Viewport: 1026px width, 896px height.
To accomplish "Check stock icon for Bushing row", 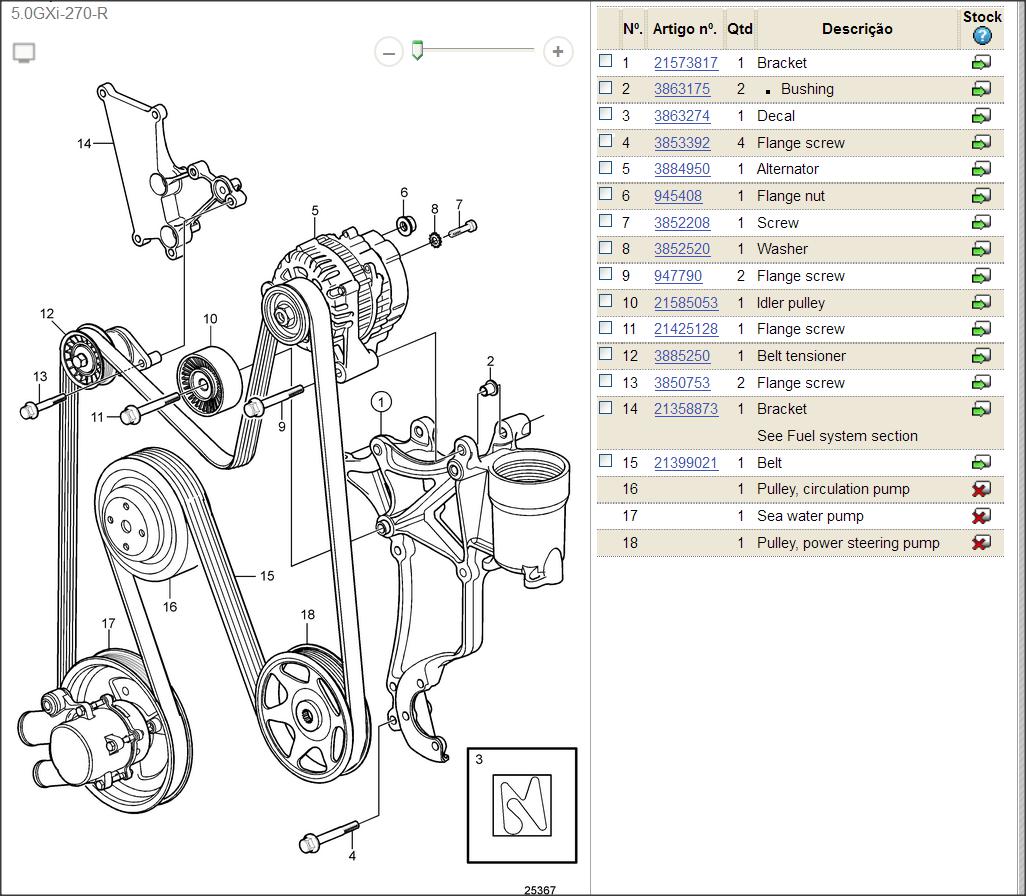I will [x=981, y=89].
